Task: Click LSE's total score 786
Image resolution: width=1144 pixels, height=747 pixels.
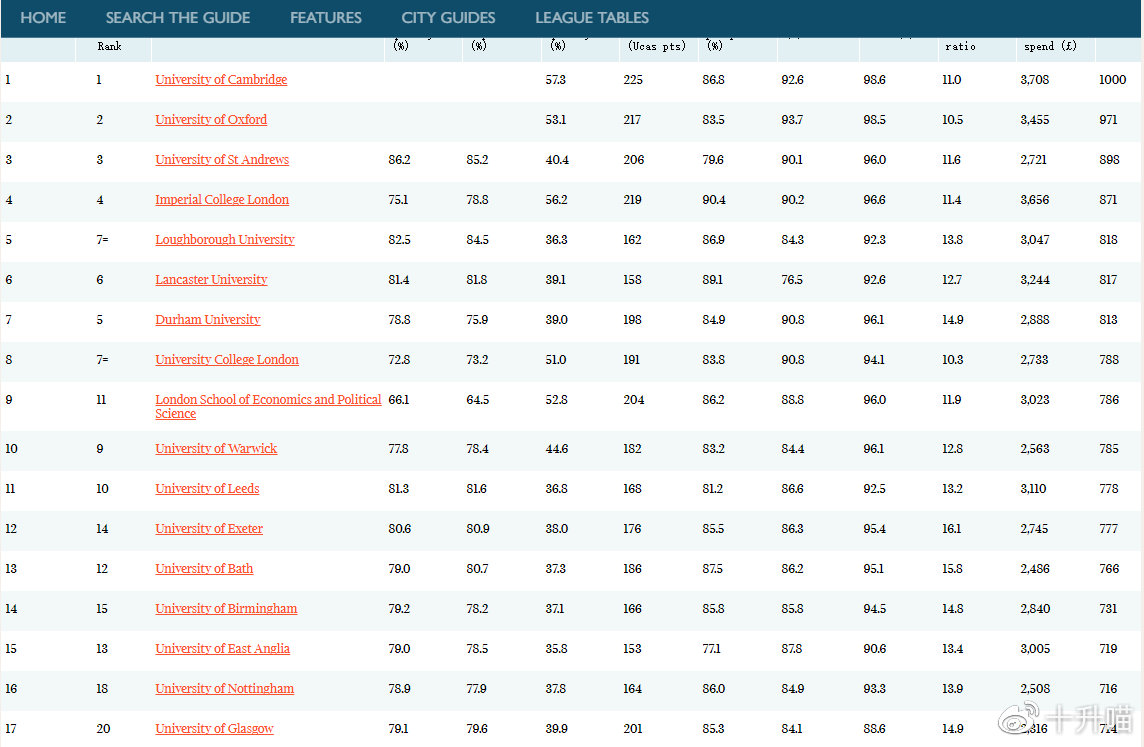Action: [1109, 401]
